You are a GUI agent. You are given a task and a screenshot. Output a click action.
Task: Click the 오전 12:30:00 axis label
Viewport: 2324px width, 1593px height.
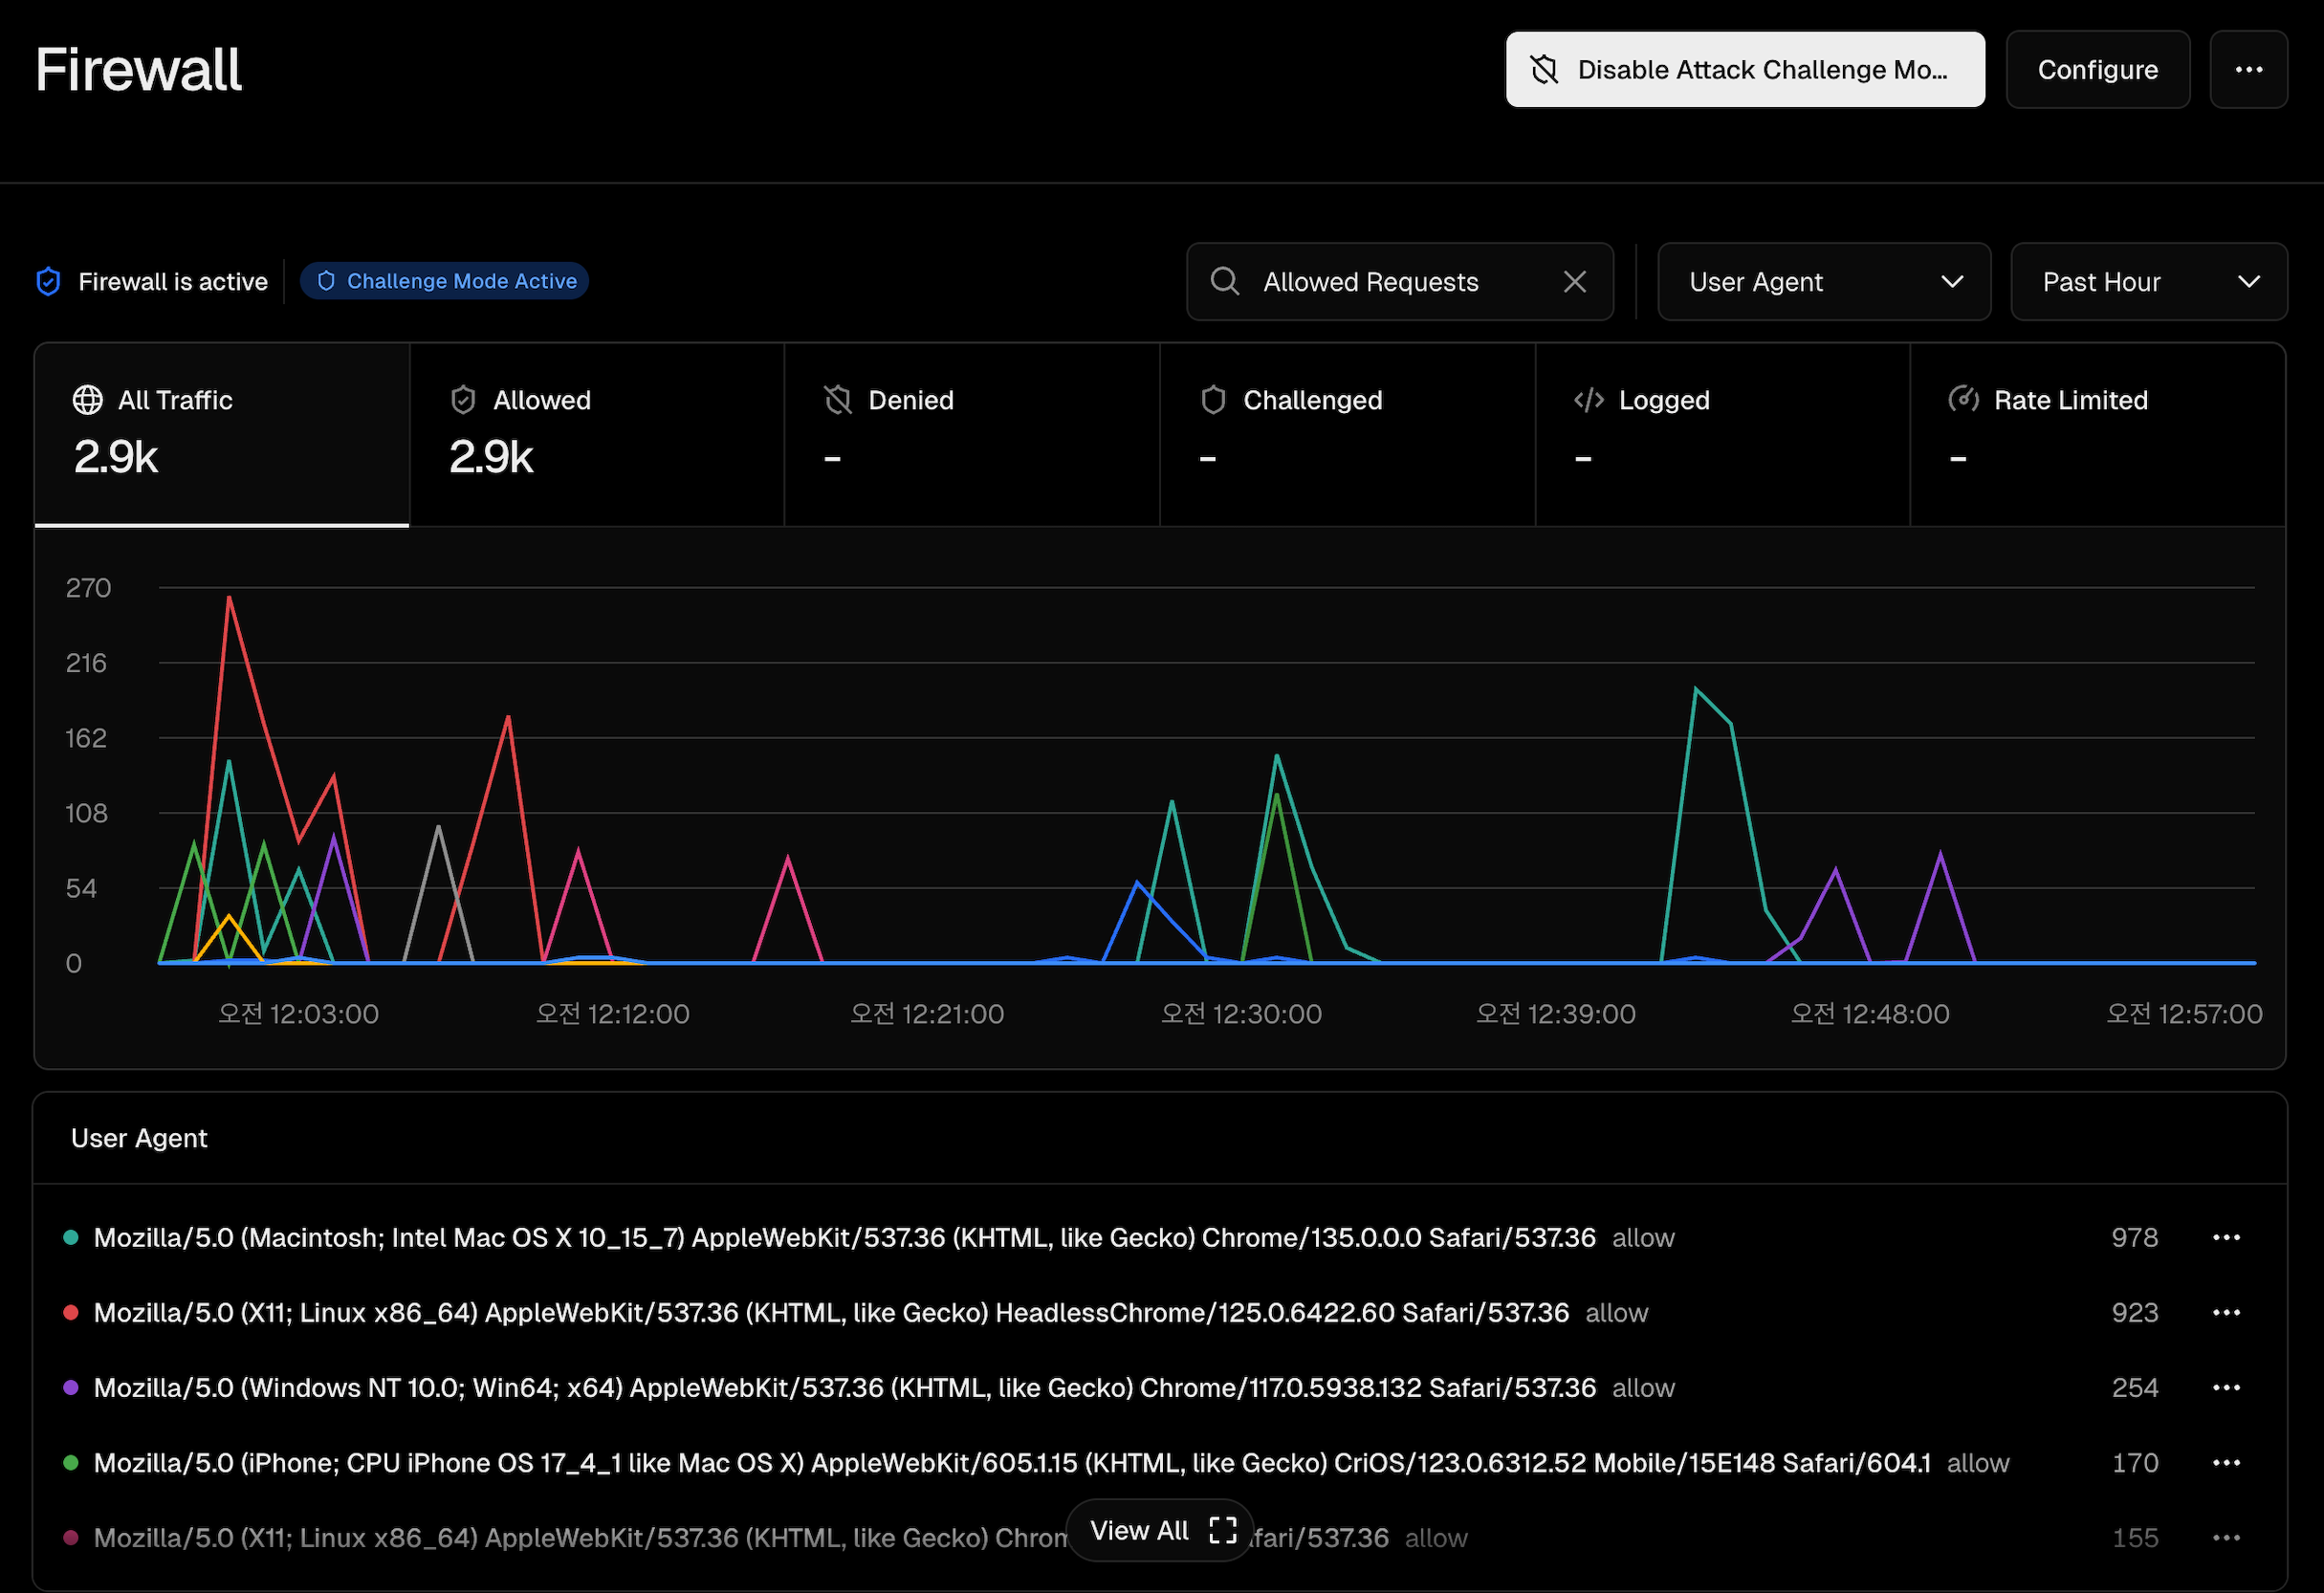(1241, 1014)
